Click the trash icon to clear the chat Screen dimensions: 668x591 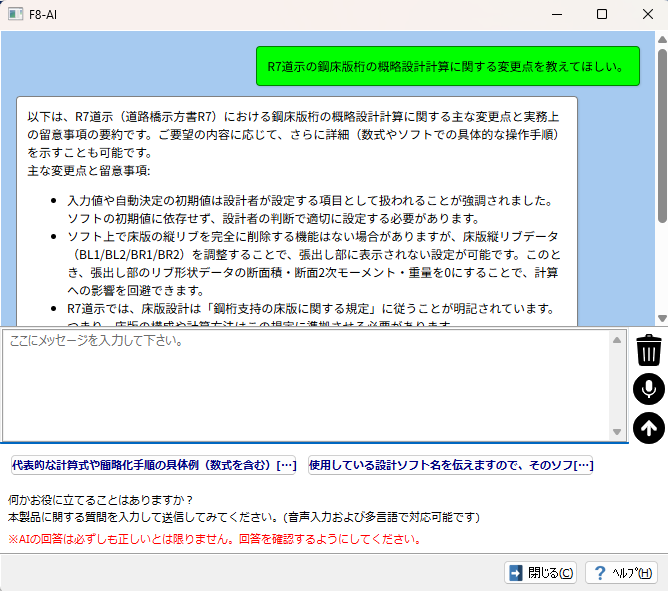coord(648,350)
